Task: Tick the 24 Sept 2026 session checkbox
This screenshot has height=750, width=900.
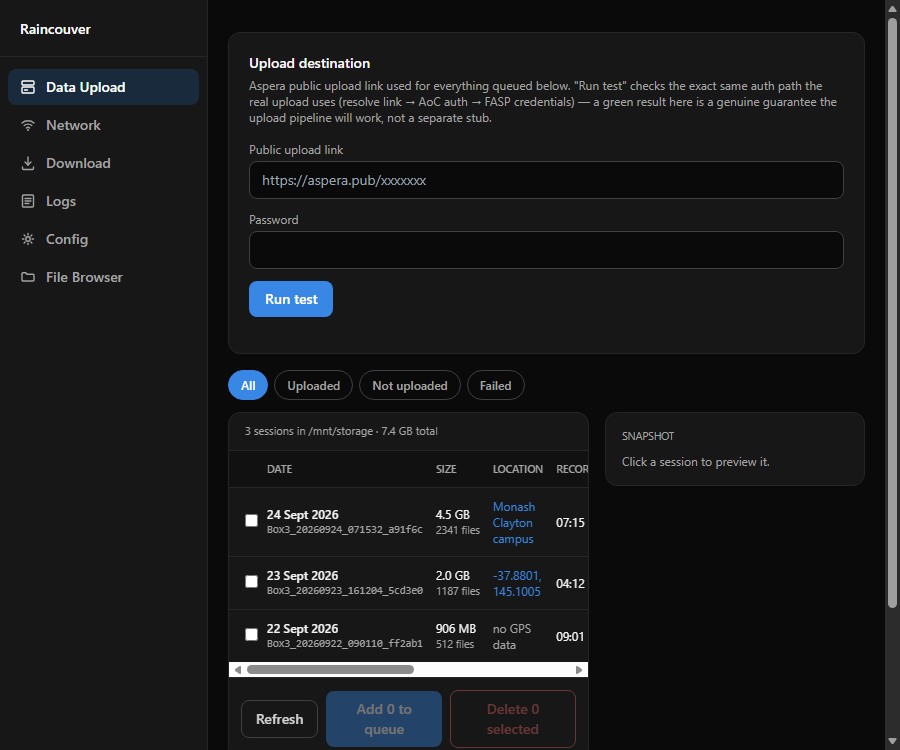Action: (x=251, y=520)
